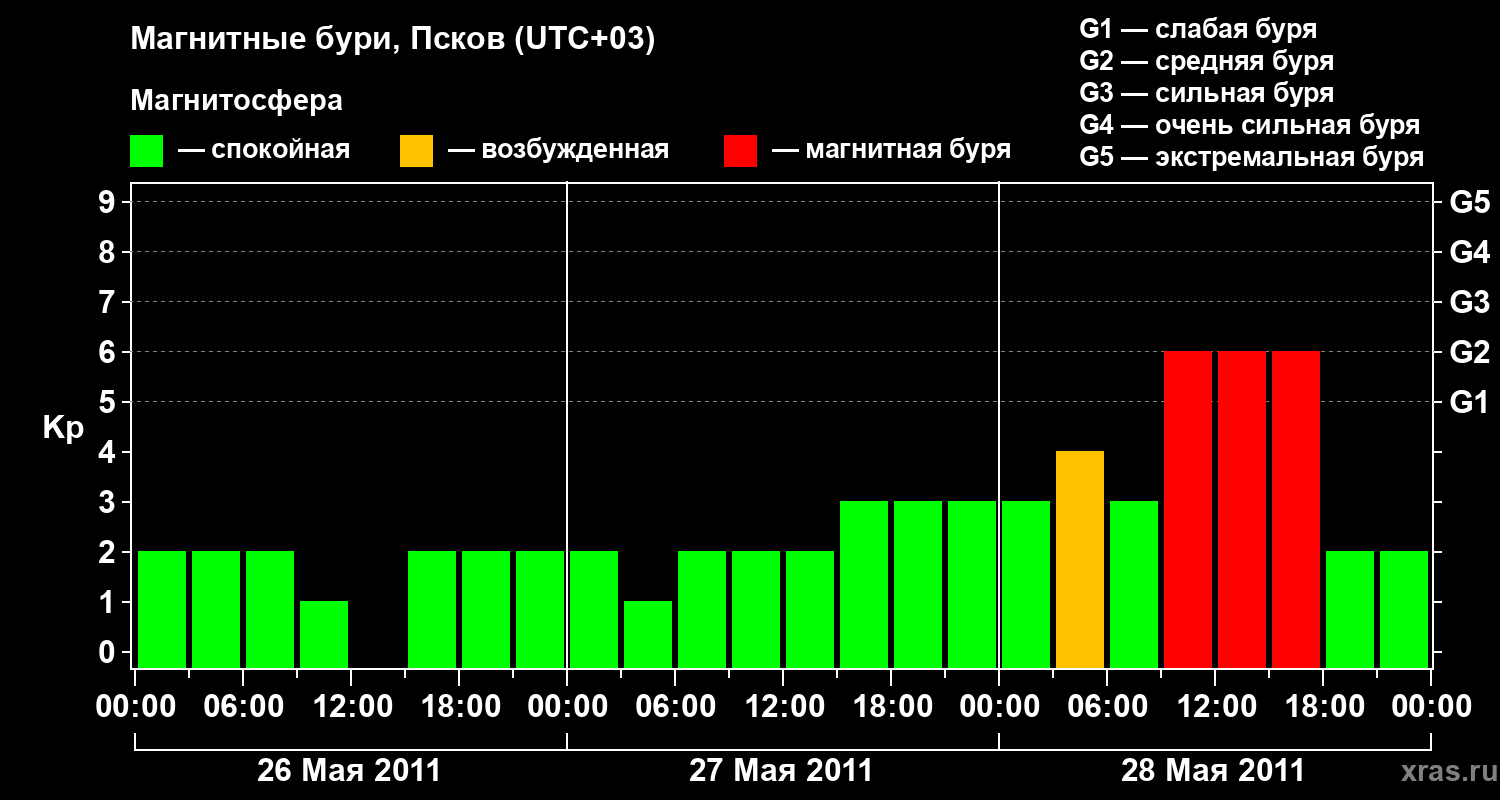Click the green Kp 3 bar at 06:00 on 28 Мая
Image resolution: width=1500 pixels, height=800 pixels.
pos(1134,585)
